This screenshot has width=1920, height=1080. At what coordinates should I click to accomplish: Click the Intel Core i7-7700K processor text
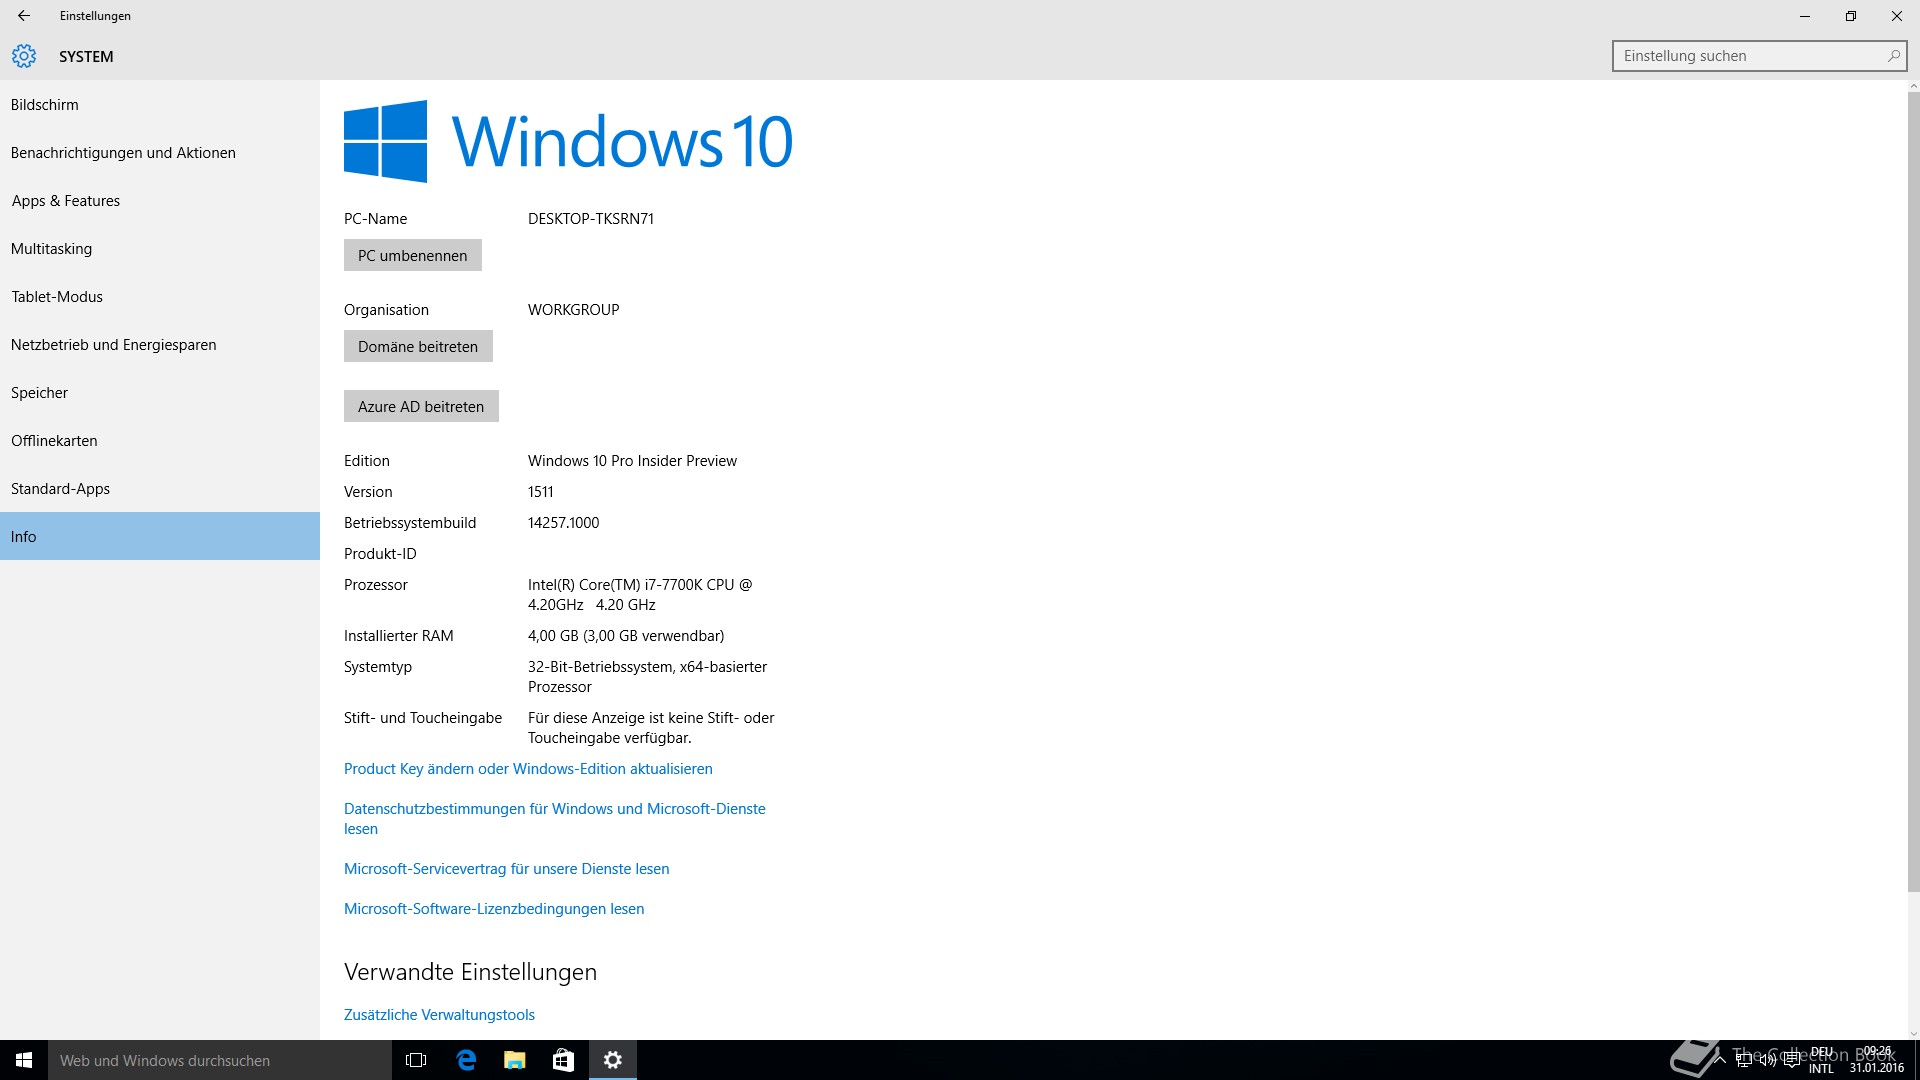point(640,595)
